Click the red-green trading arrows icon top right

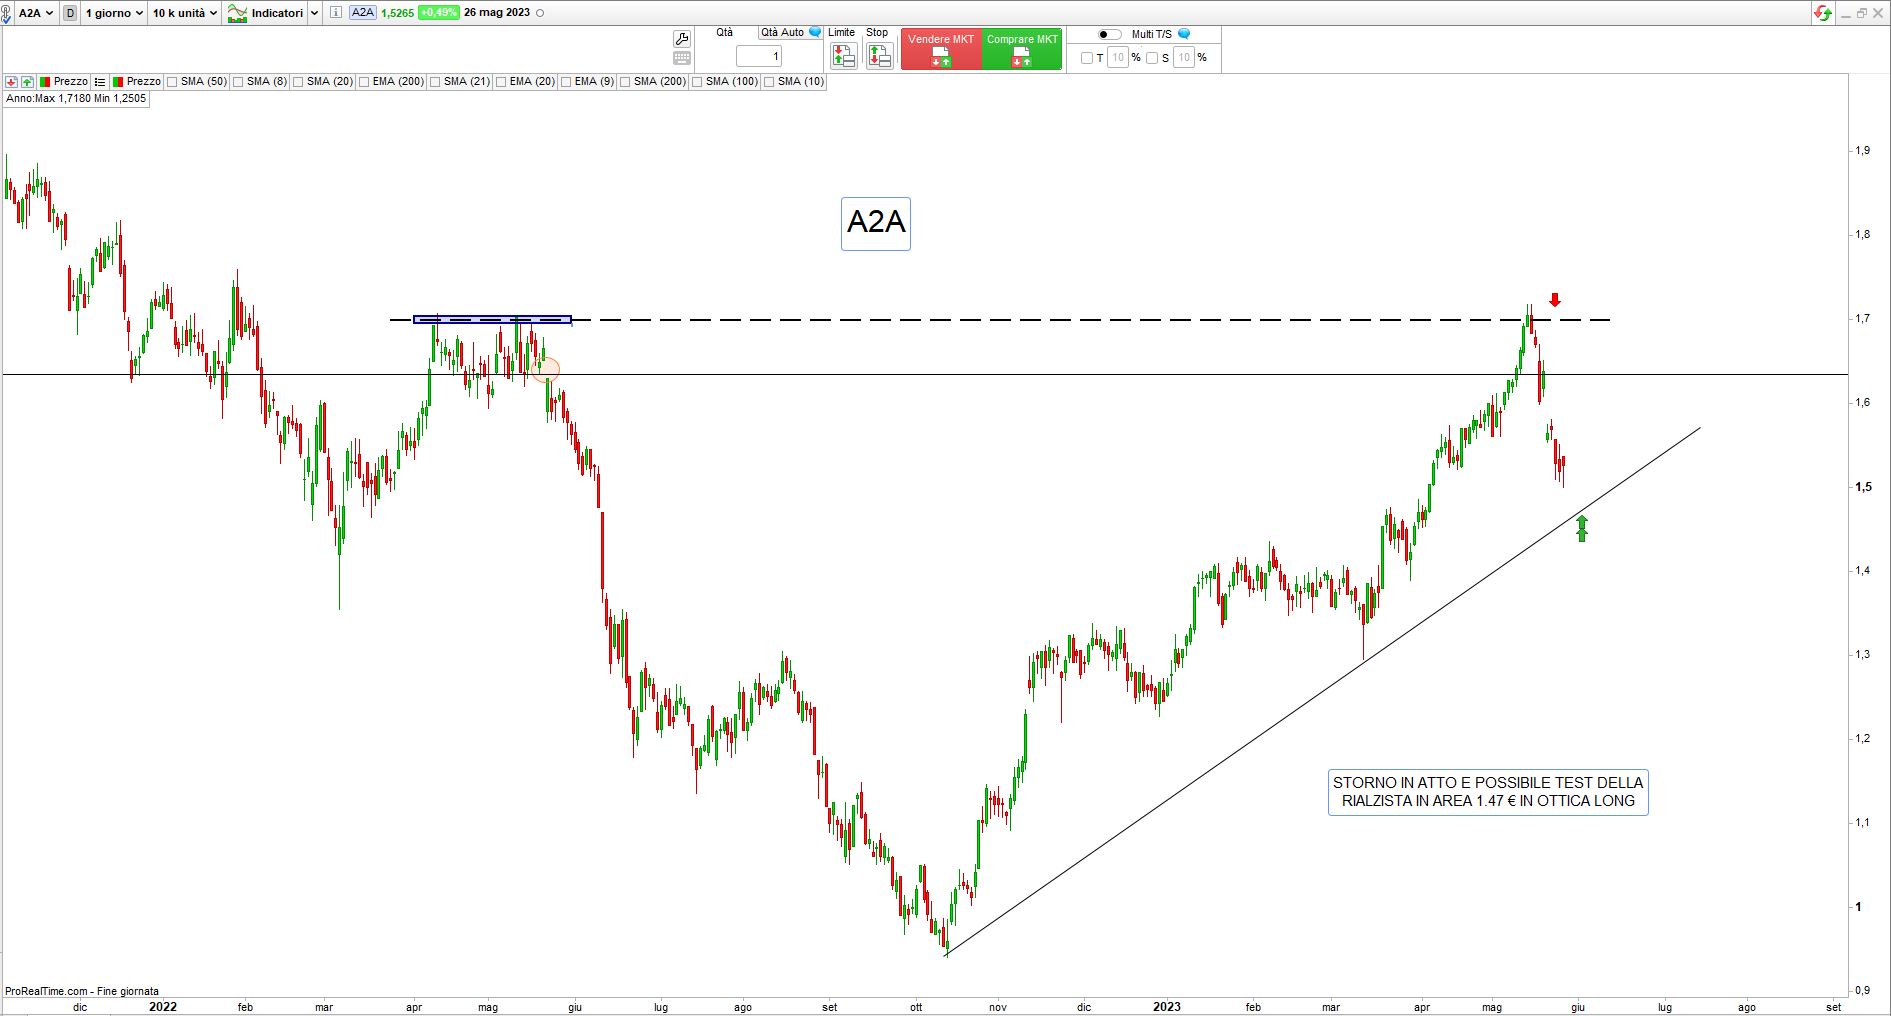click(1823, 13)
